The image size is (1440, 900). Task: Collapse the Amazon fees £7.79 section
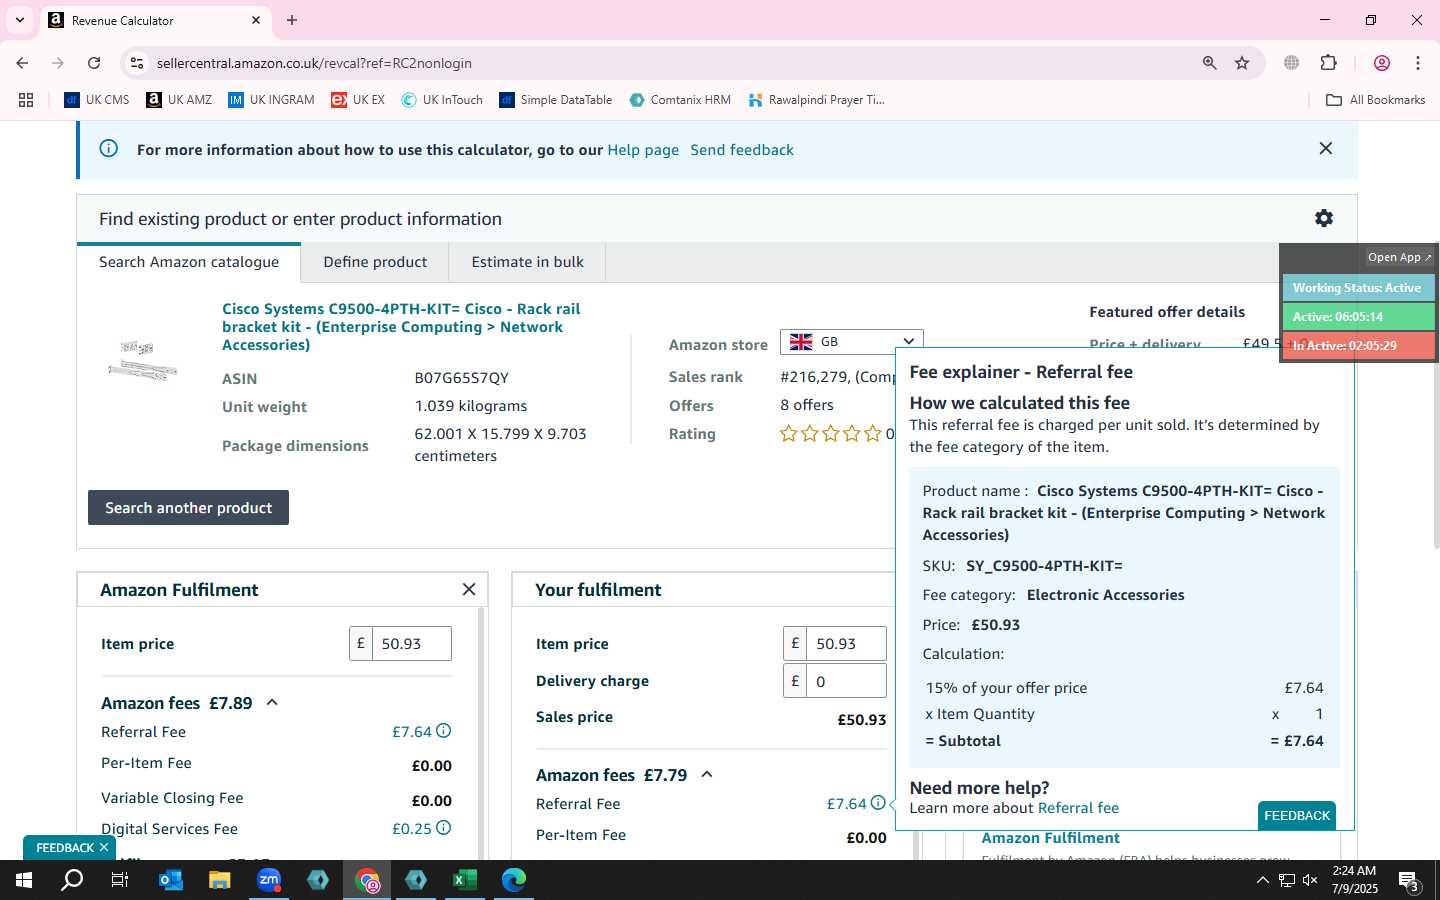[707, 775]
